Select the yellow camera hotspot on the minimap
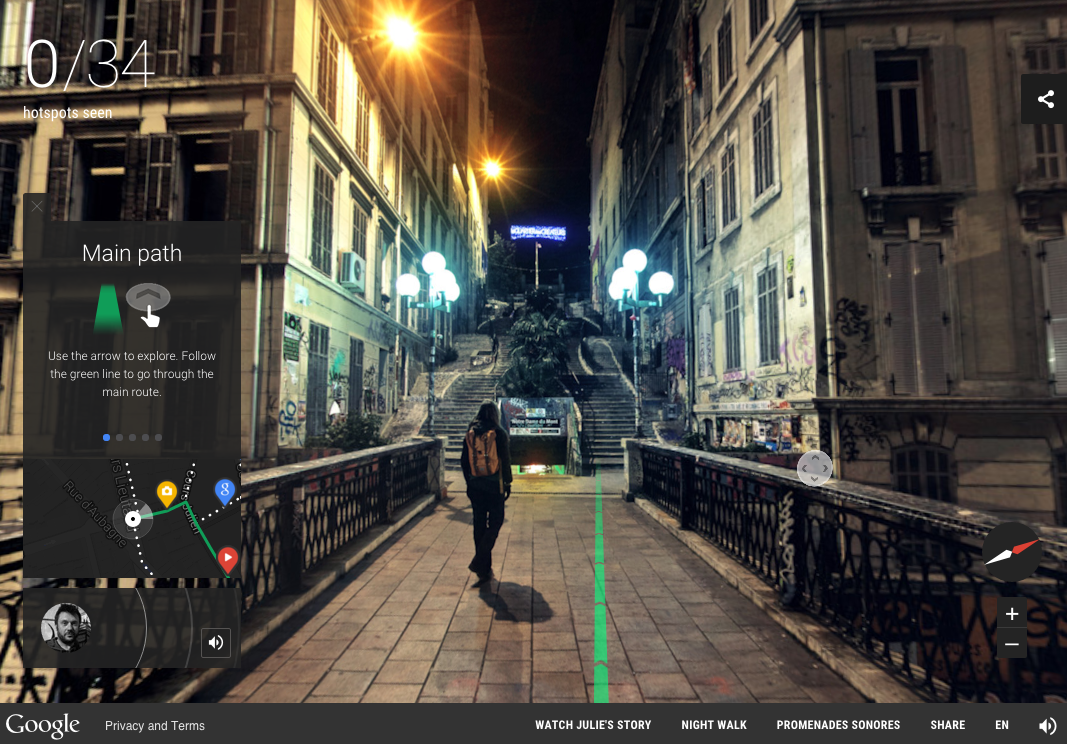Viewport: 1067px width, 744px height. (x=167, y=492)
